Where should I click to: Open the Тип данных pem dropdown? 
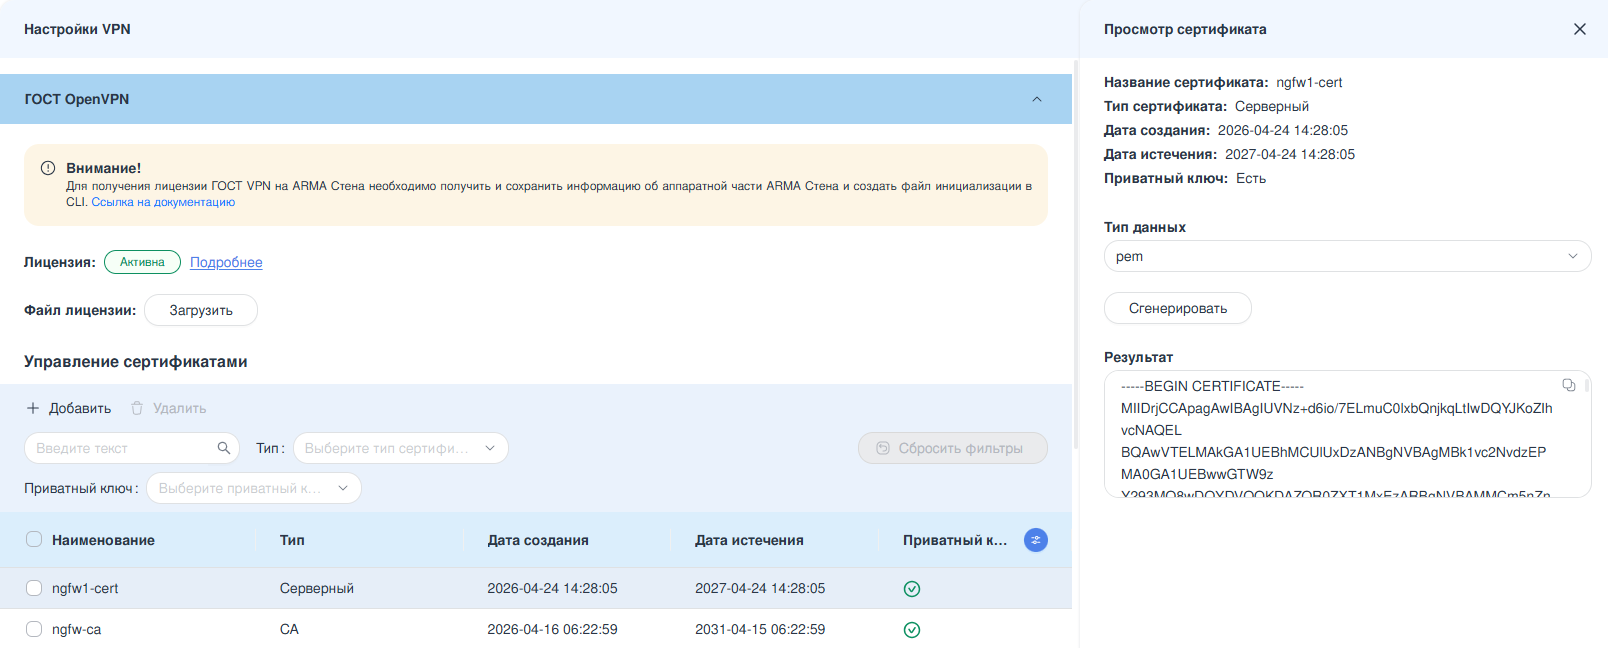pyautogui.click(x=1347, y=256)
